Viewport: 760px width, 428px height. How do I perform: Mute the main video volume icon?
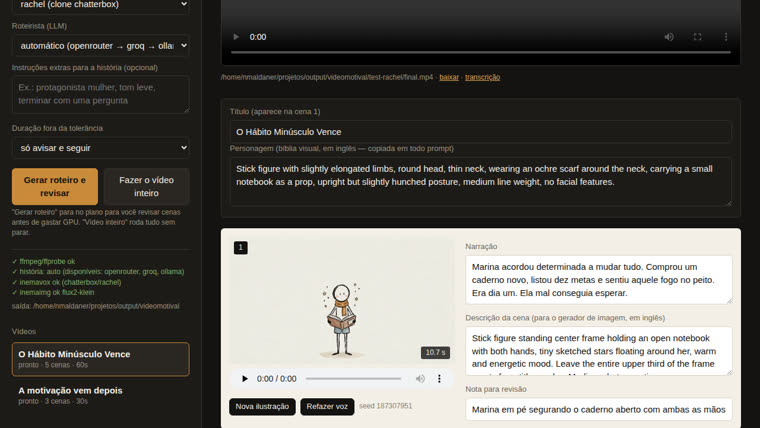click(x=669, y=37)
